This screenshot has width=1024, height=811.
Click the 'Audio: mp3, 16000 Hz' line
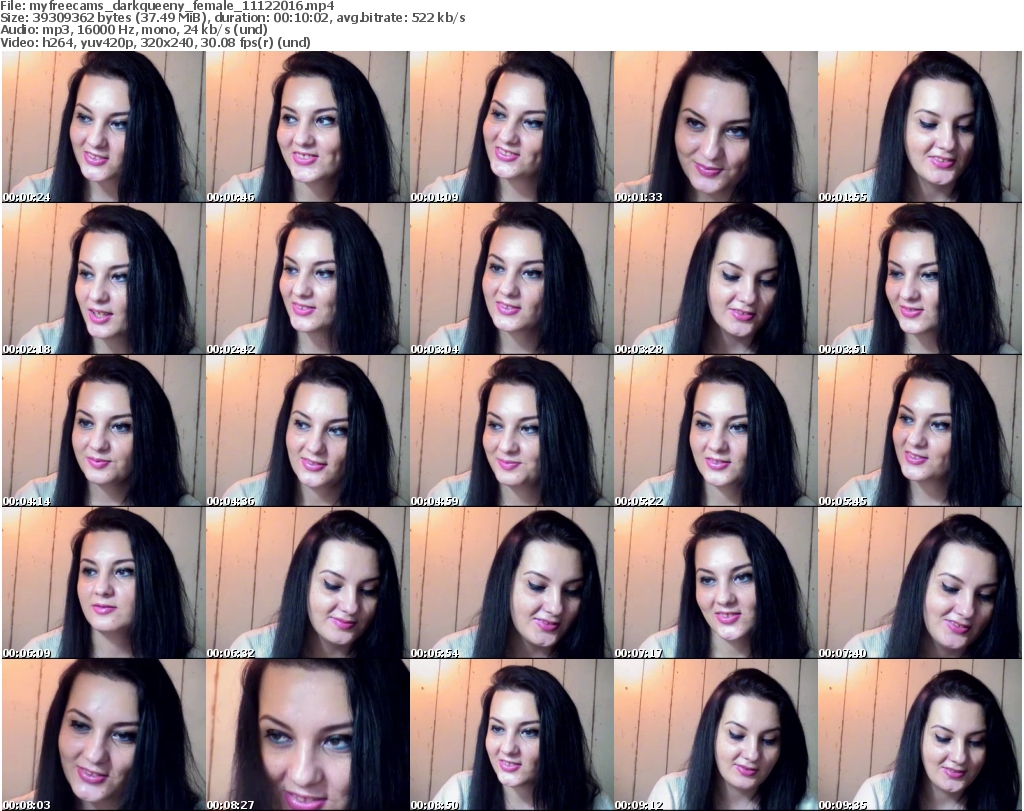(x=134, y=30)
